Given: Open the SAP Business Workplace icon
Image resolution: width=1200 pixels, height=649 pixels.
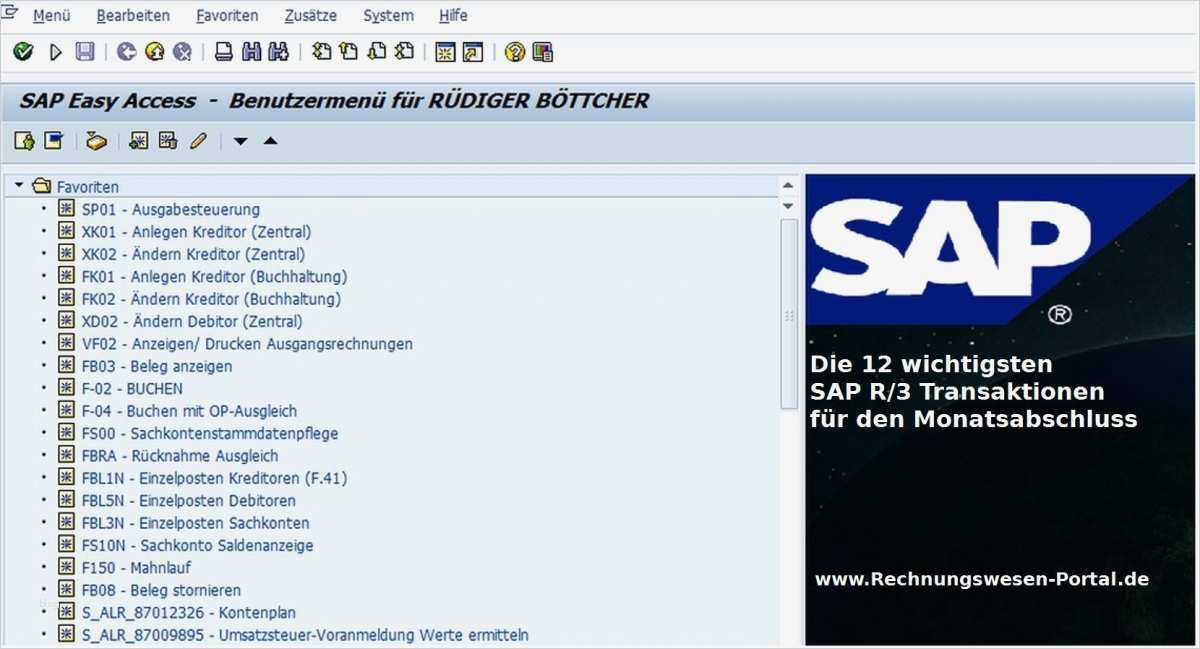Looking at the screenshot, I should (x=96, y=141).
